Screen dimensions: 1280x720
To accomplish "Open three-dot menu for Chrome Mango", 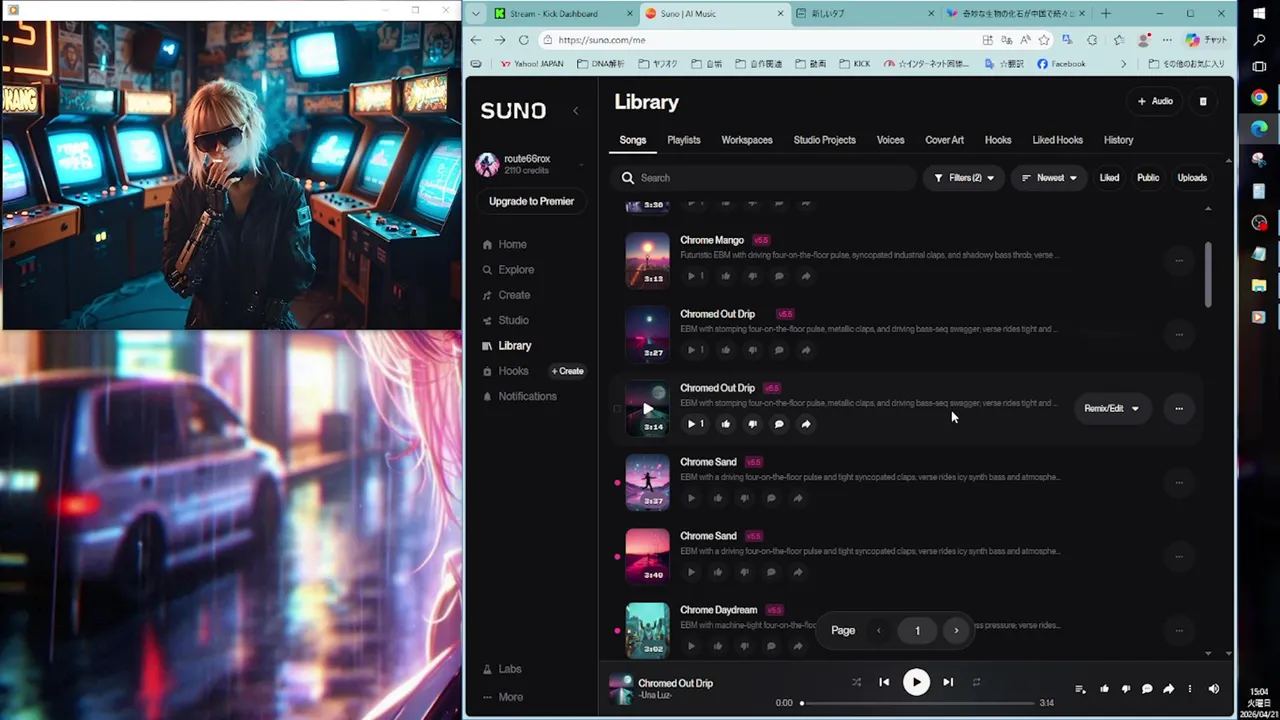I will [x=1179, y=260].
